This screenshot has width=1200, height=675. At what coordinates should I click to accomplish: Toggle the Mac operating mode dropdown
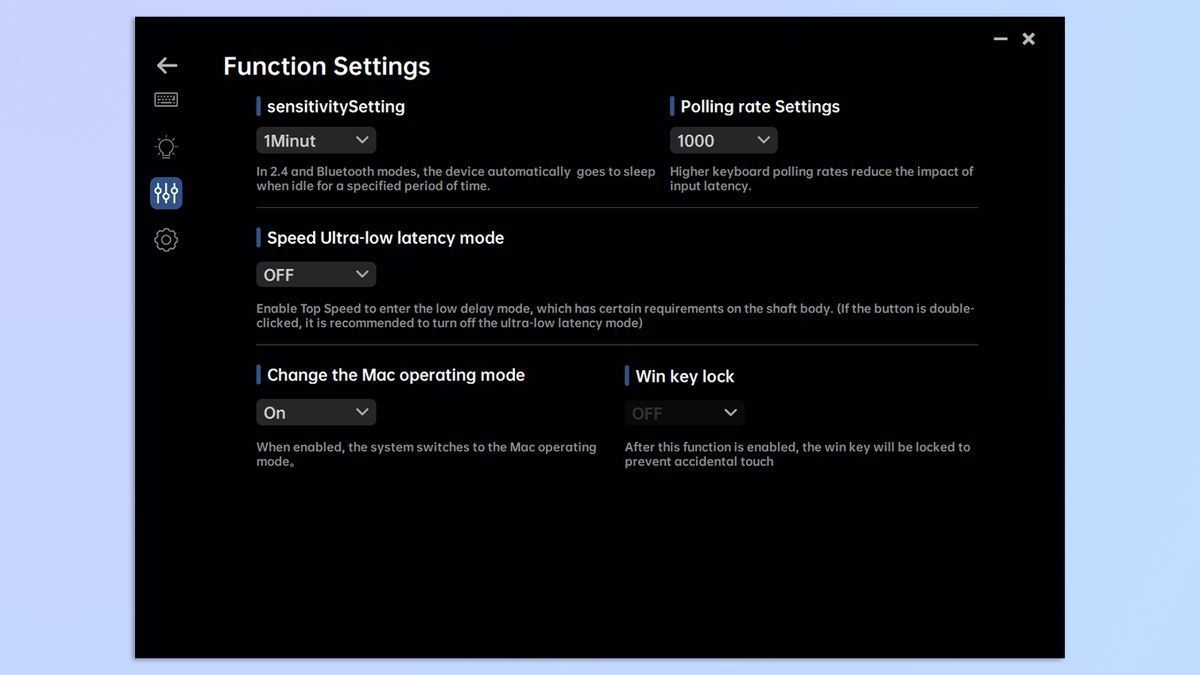(316, 413)
